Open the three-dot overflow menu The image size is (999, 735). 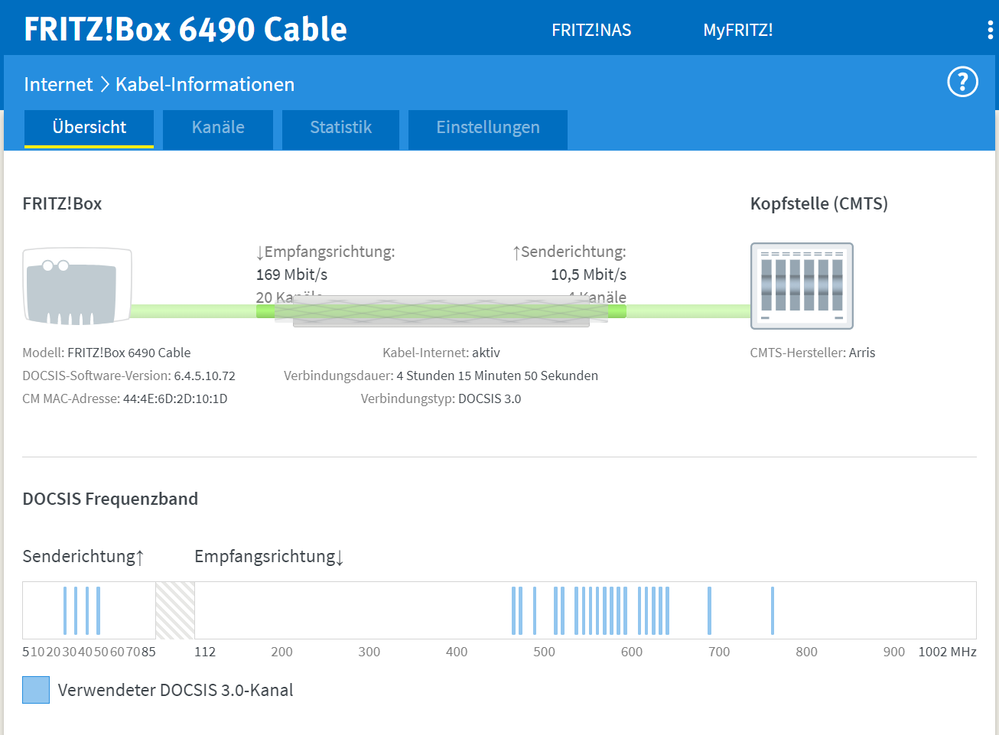click(x=989, y=30)
